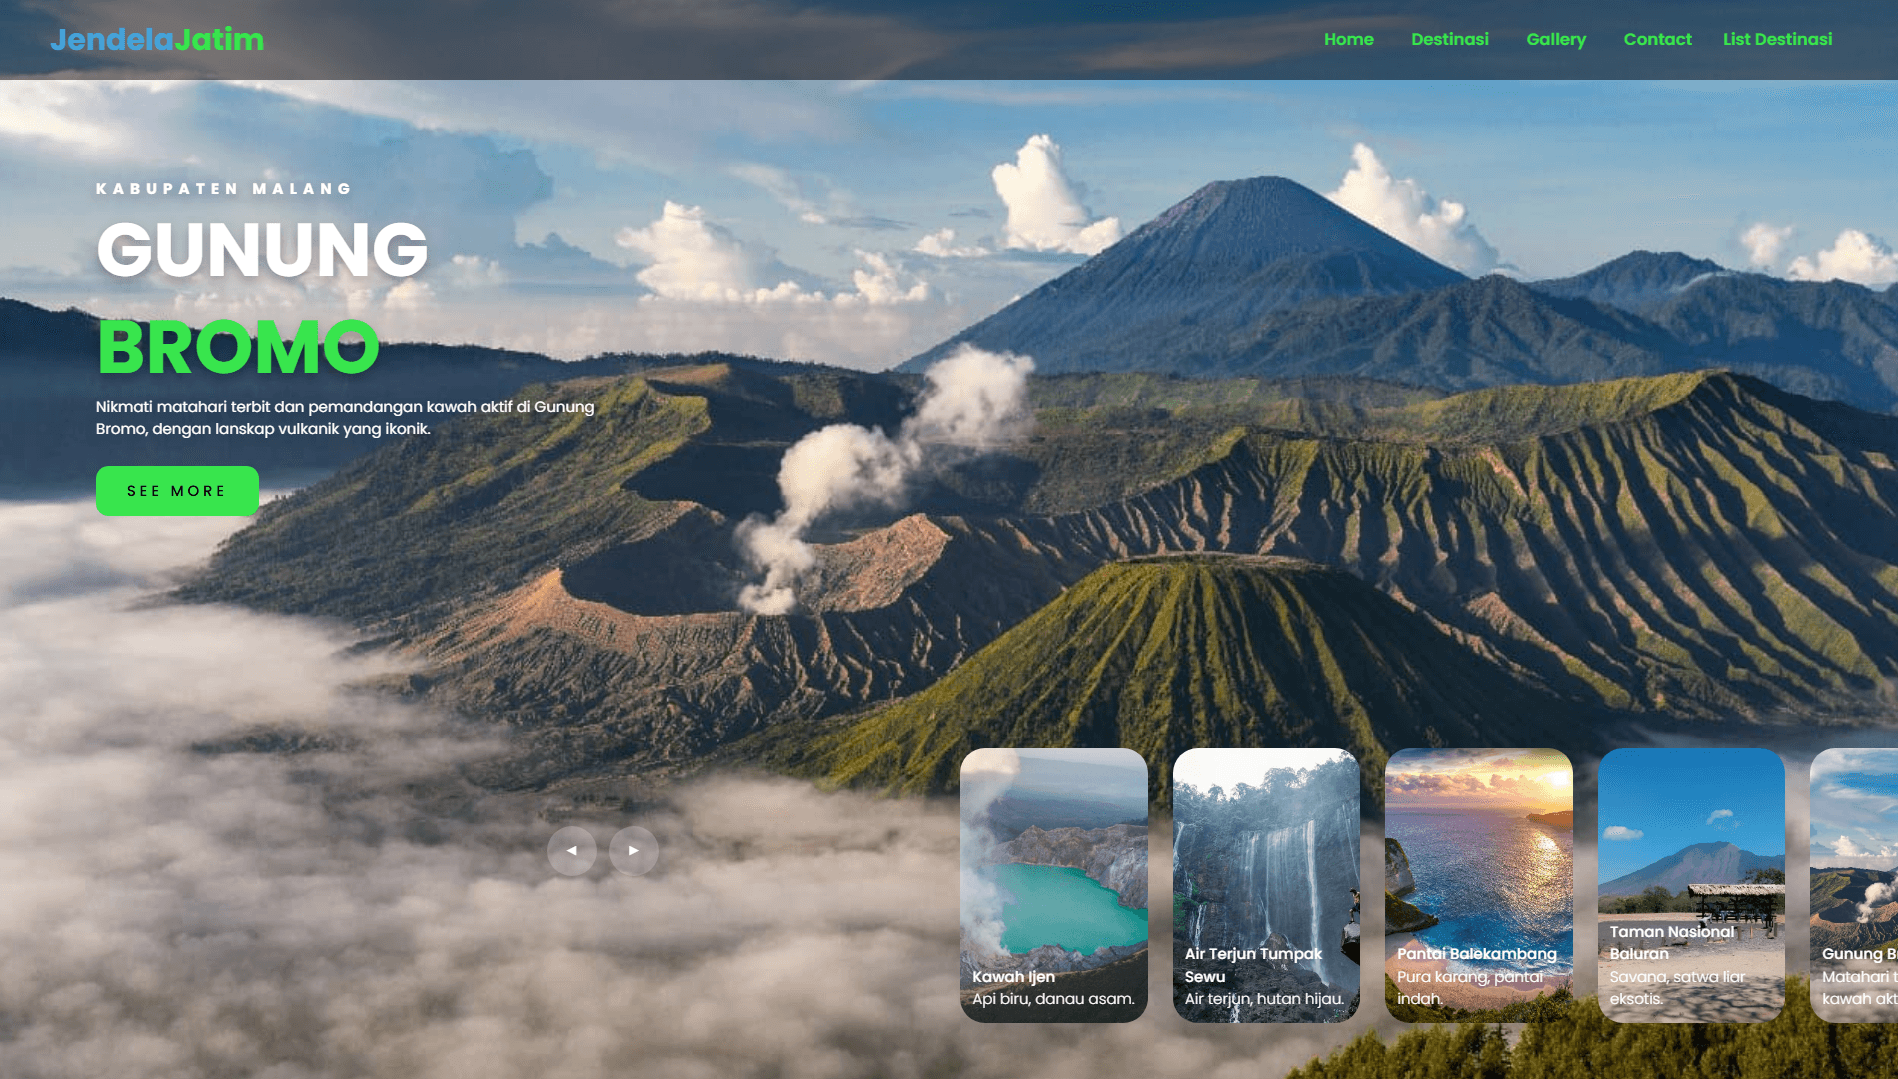Image resolution: width=1898 pixels, height=1079 pixels.
Task: Go to previous slide arrow button
Action: (x=572, y=851)
